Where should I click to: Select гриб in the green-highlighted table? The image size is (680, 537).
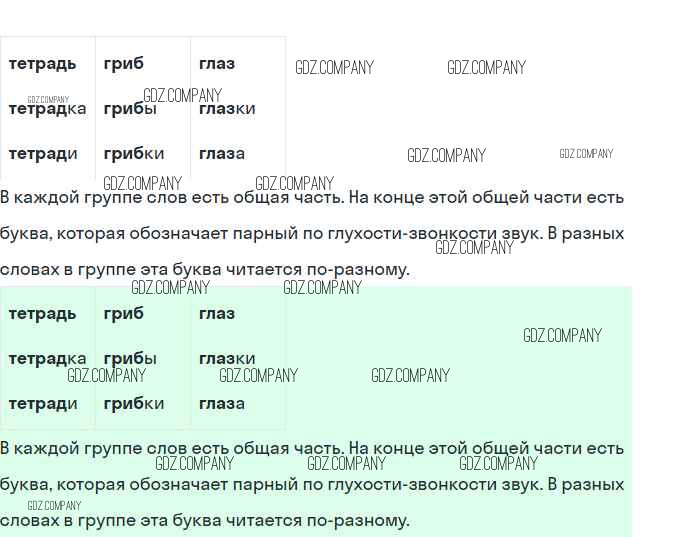(x=123, y=314)
